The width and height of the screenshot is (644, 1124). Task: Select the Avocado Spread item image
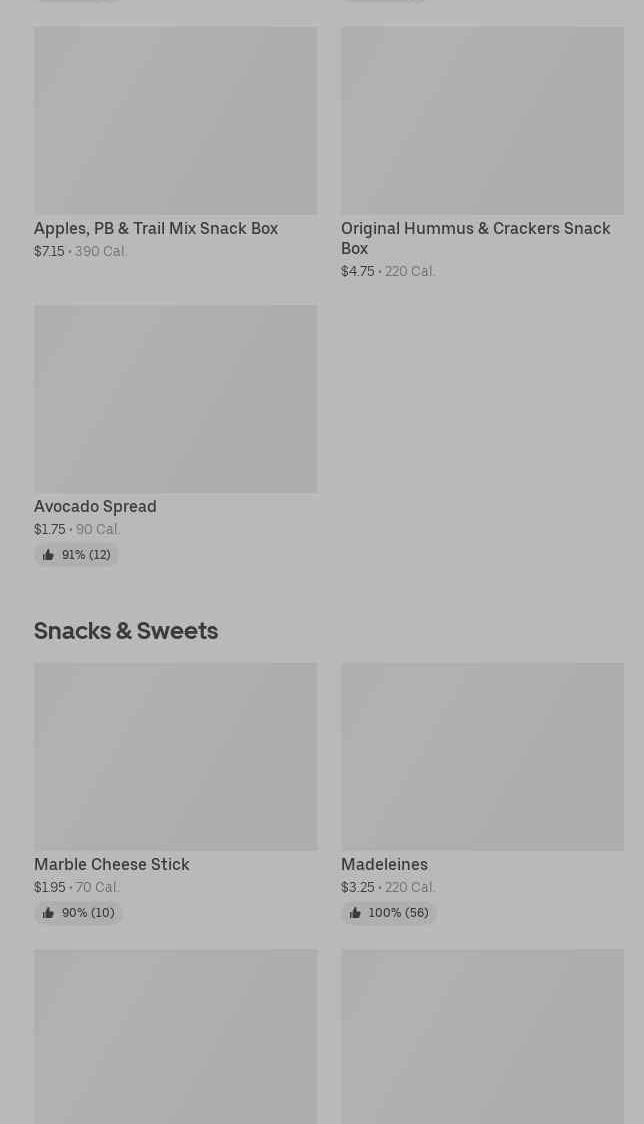coord(175,398)
